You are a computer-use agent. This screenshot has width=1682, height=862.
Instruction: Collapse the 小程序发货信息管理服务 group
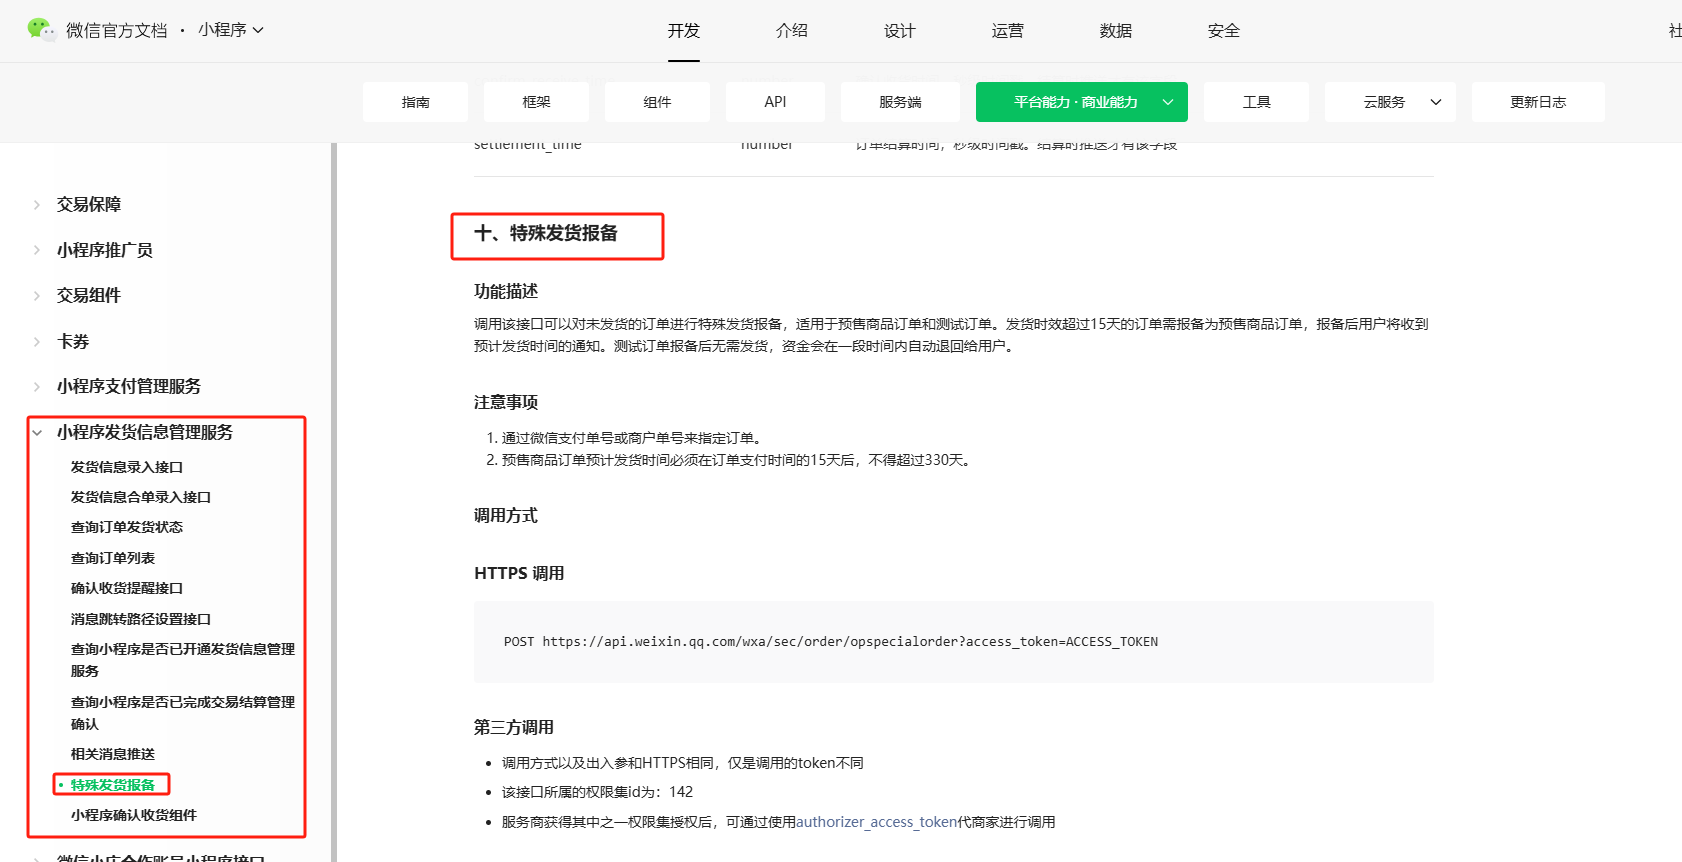pos(144,432)
